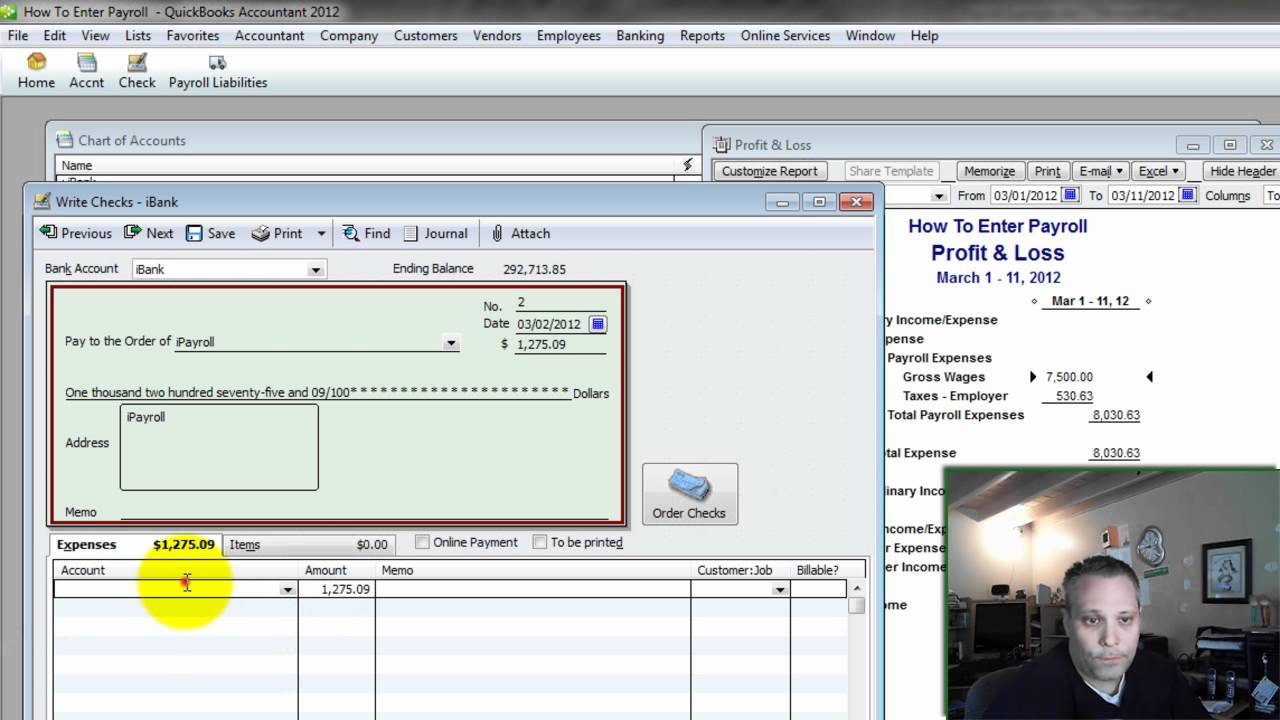This screenshot has width=1280, height=720.
Task: Click the Hide Header button
Action: pyautogui.click(x=1243, y=171)
